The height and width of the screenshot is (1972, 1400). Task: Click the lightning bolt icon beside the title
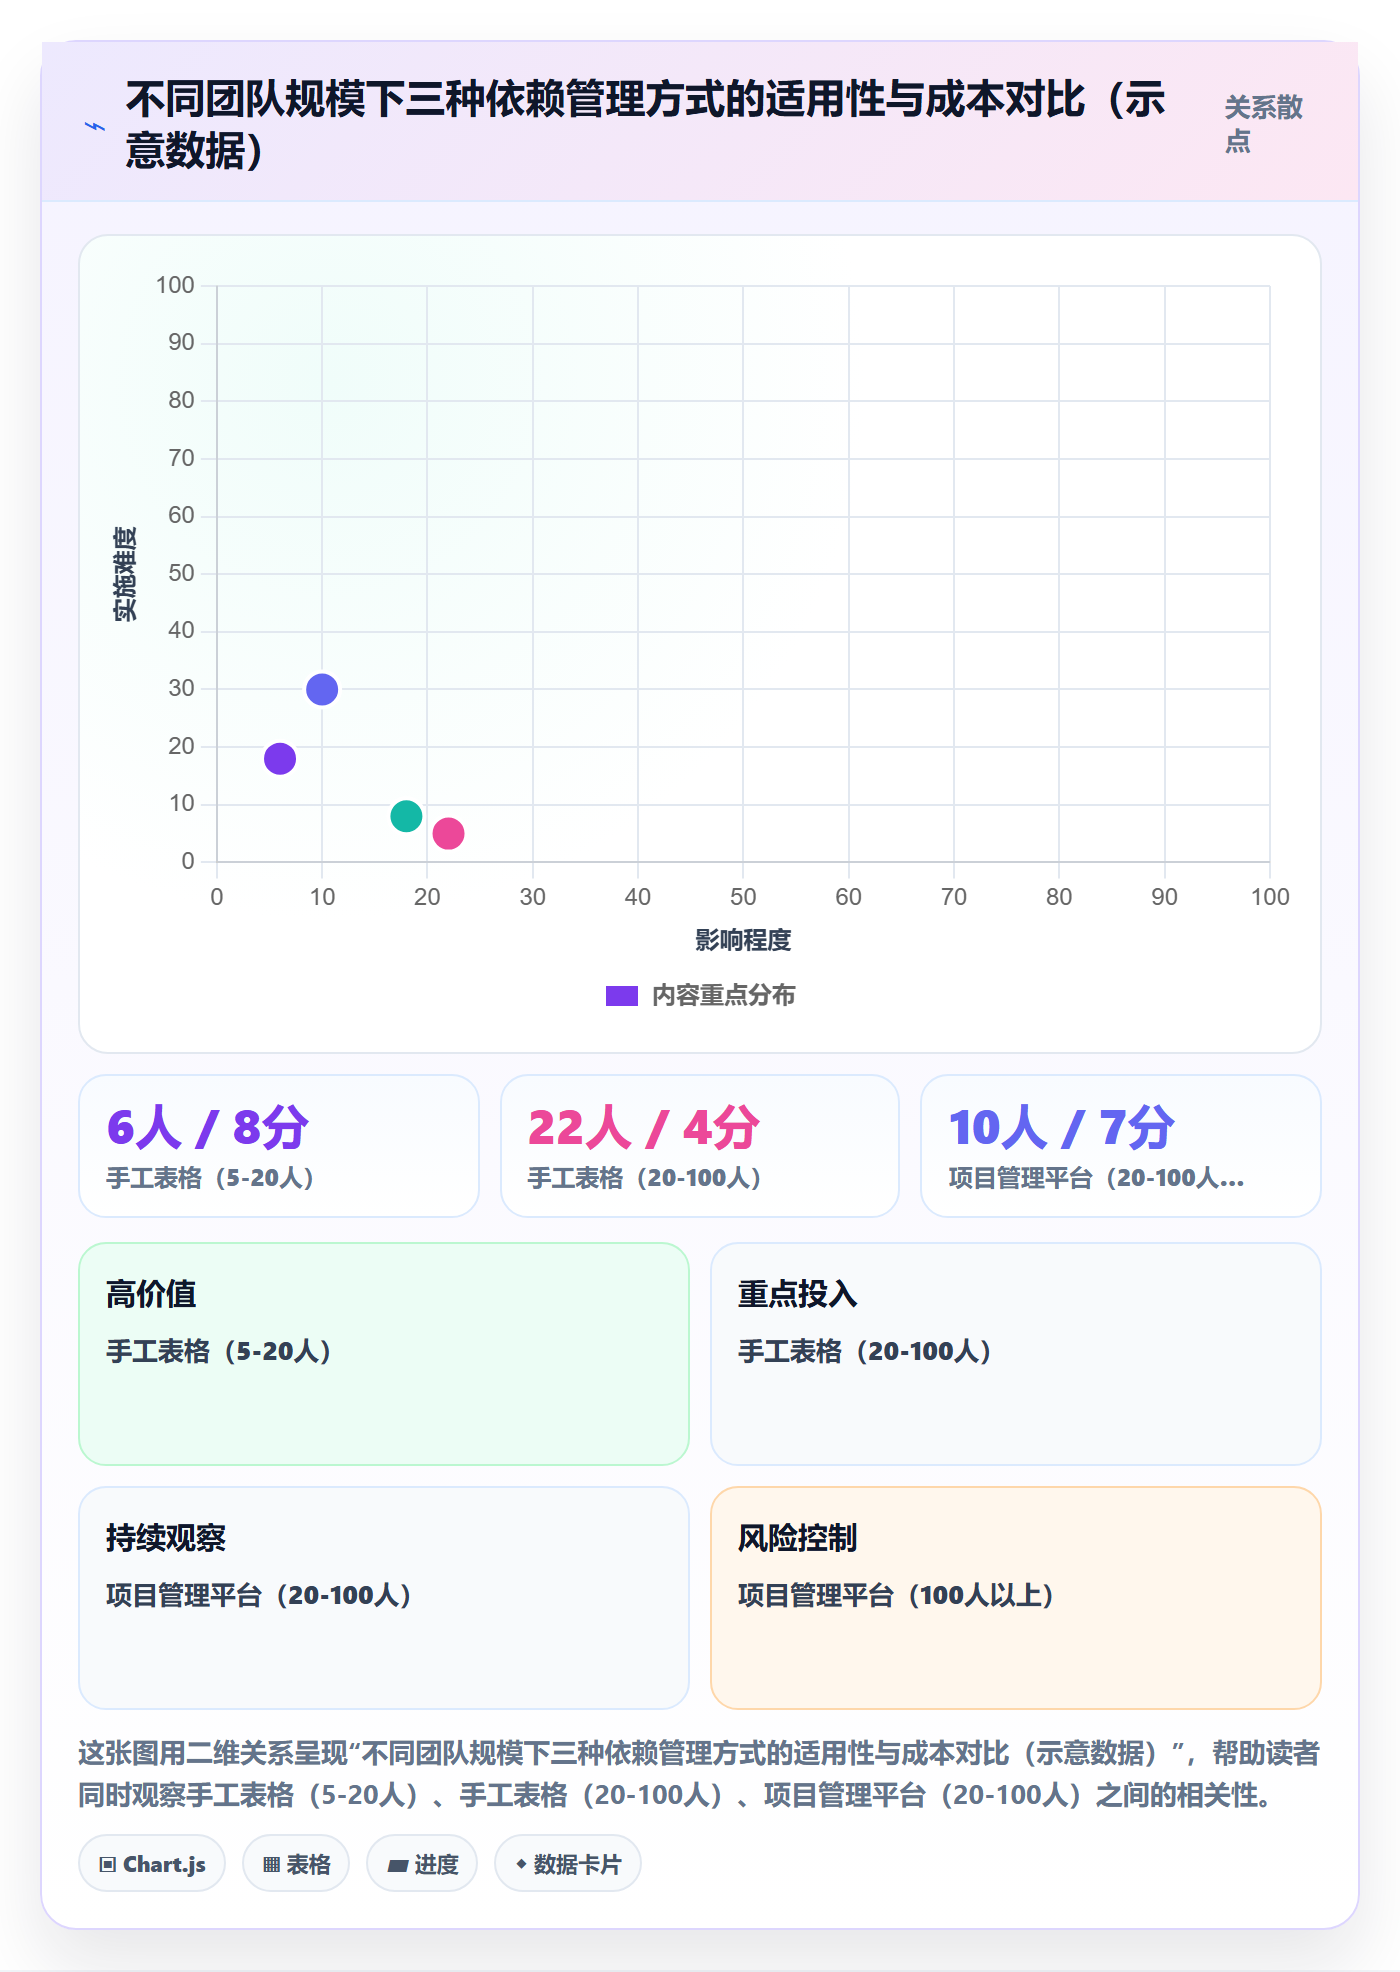(x=95, y=127)
